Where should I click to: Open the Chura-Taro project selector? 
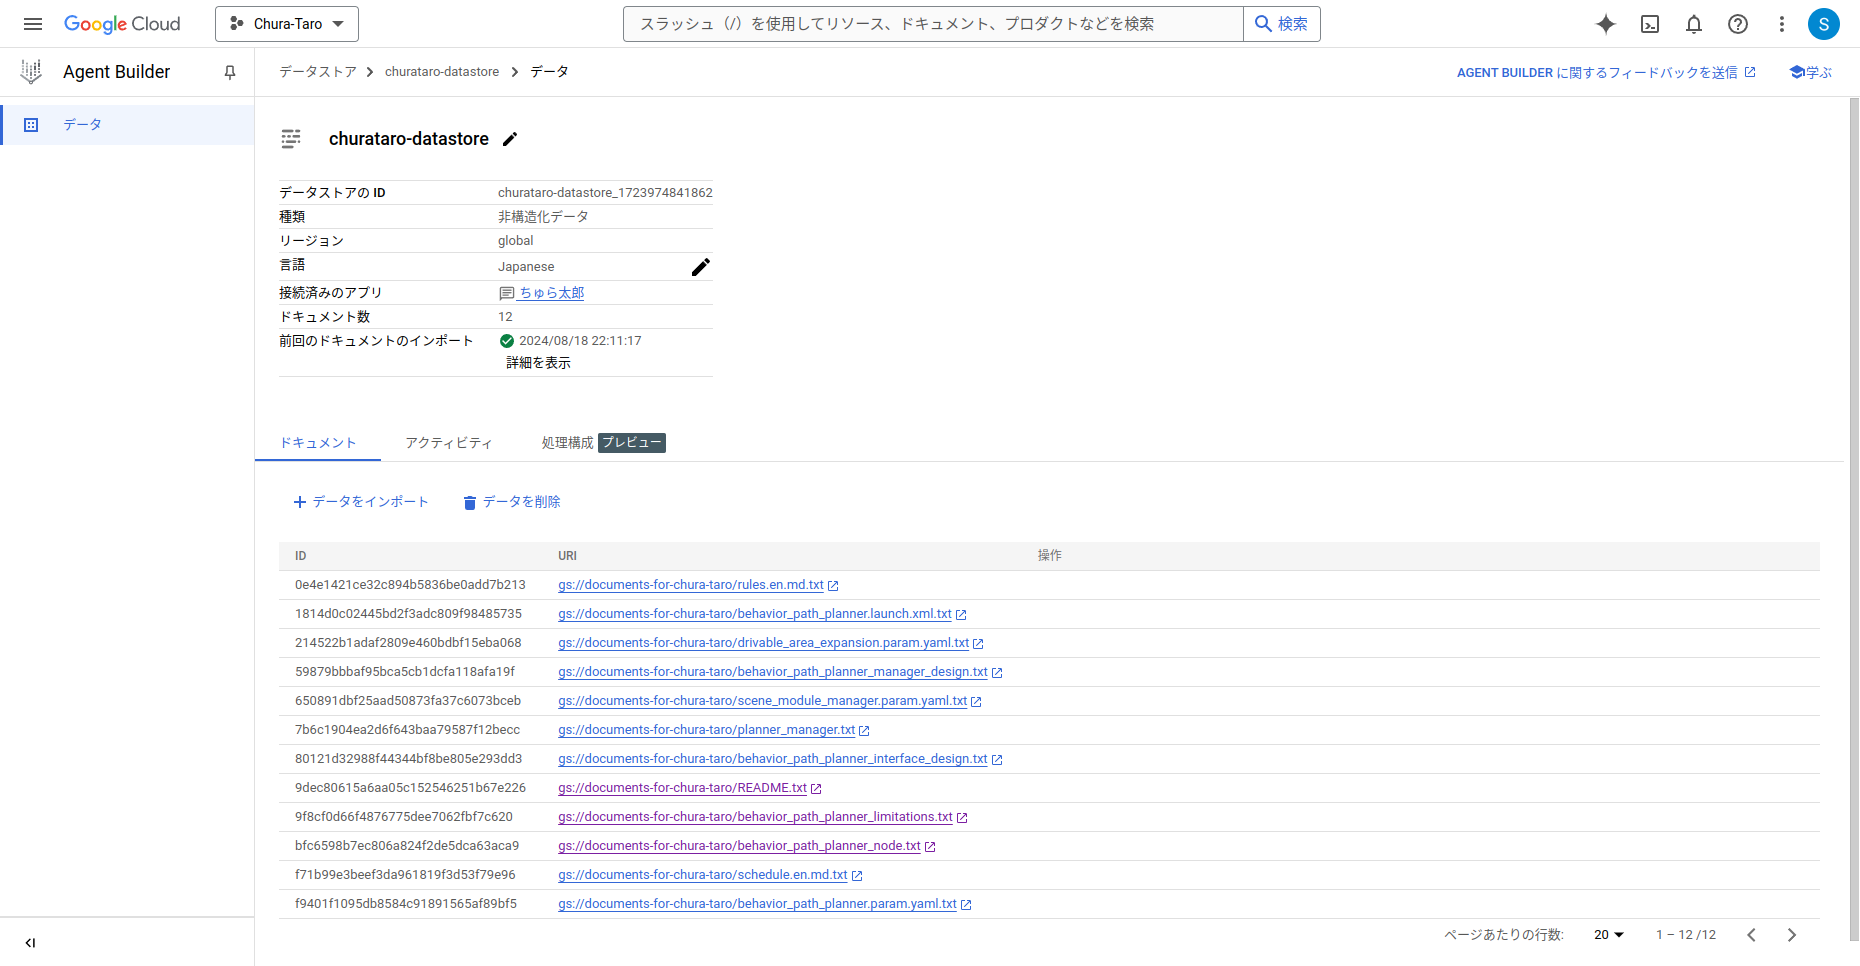click(287, 24)
